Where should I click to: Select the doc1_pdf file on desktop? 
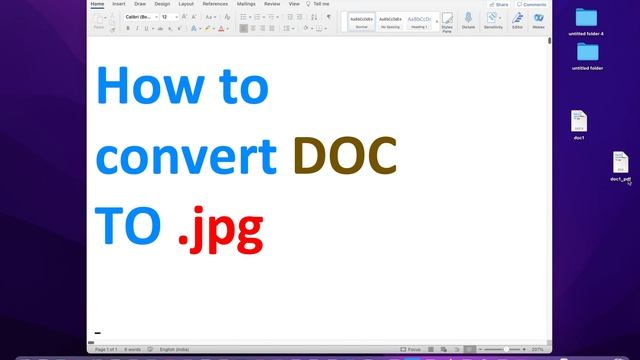tap(620, 167)
